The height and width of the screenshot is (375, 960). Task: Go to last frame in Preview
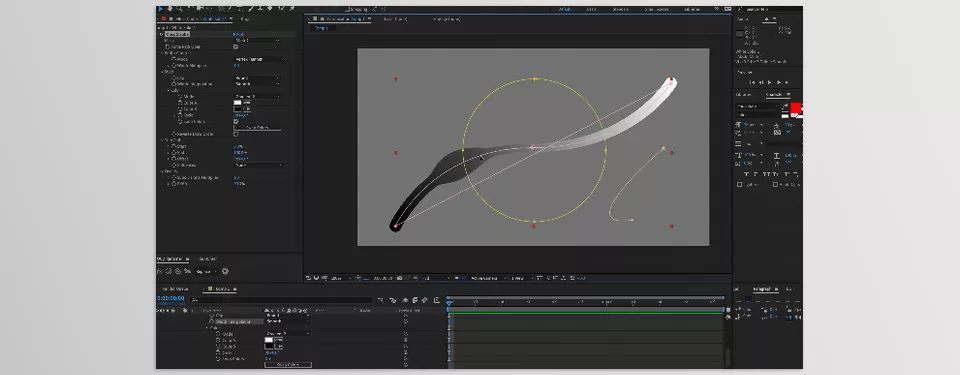[787, 82]
